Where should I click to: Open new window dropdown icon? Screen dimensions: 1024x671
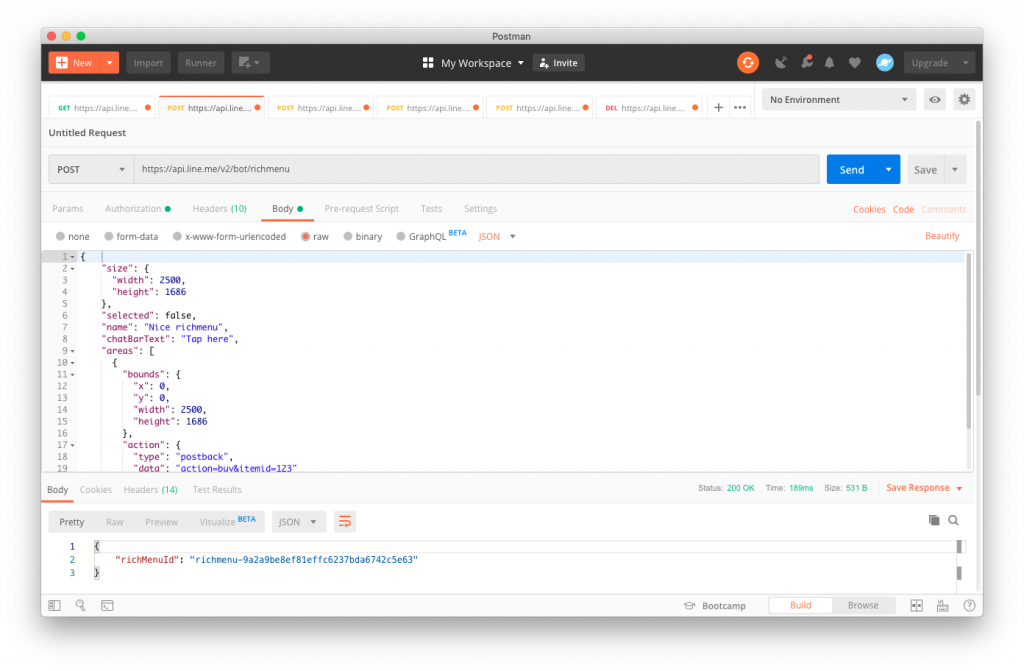click(250, 63)
